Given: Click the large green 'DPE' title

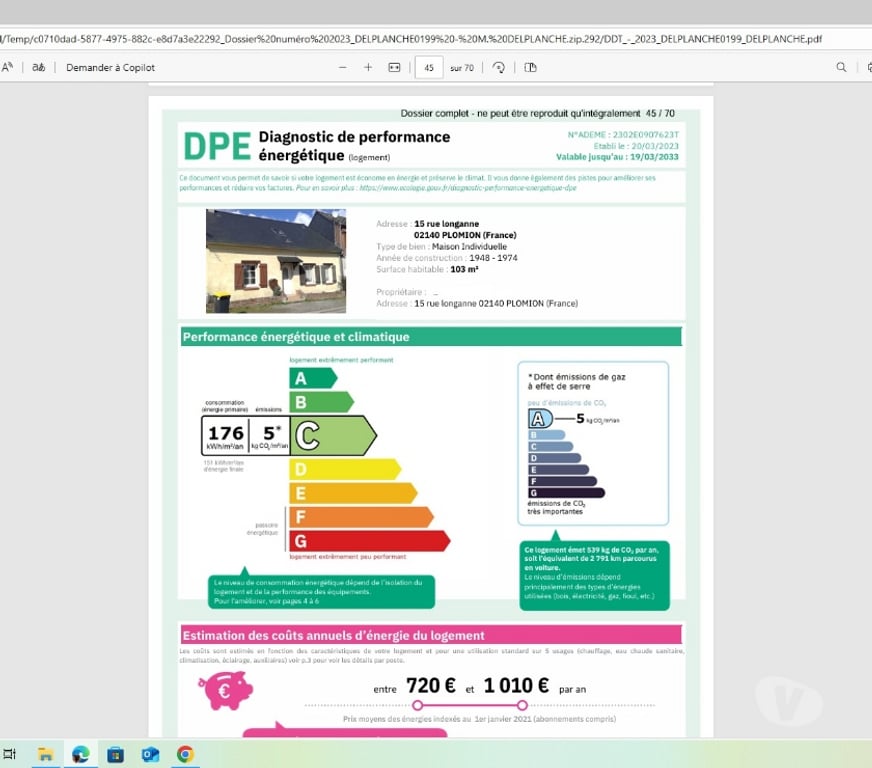Looking at the screenshot, I should click(217, 146).
